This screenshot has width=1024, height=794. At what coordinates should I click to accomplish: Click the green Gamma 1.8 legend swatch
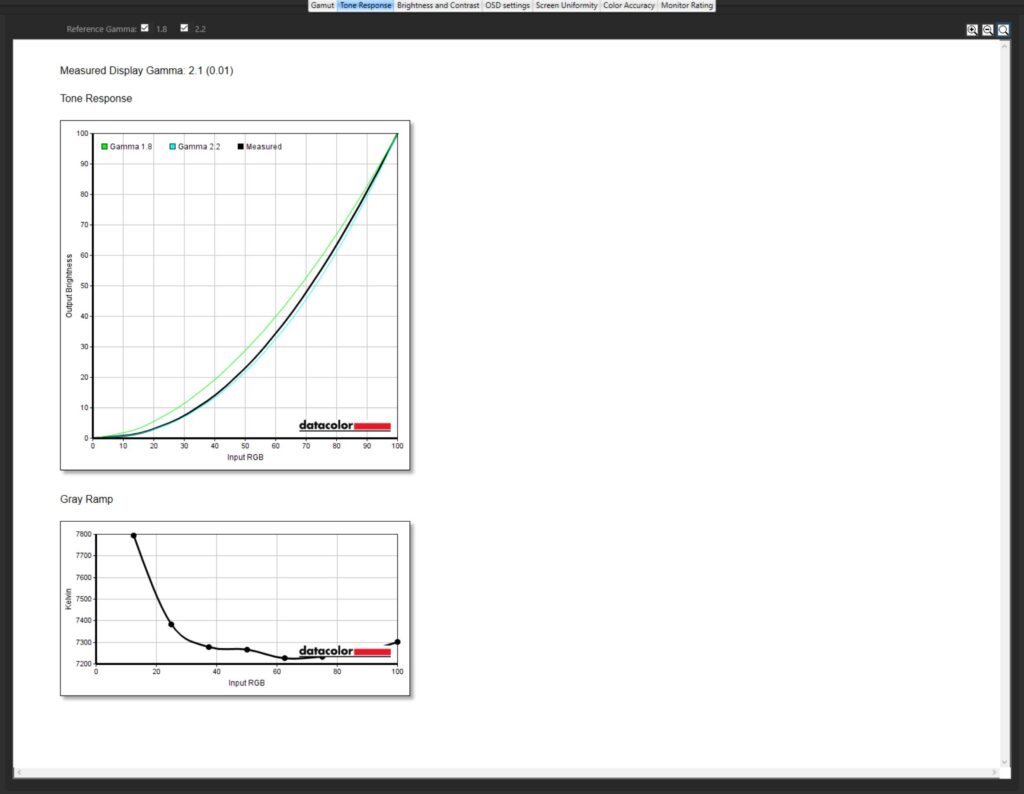coord(104,147)
